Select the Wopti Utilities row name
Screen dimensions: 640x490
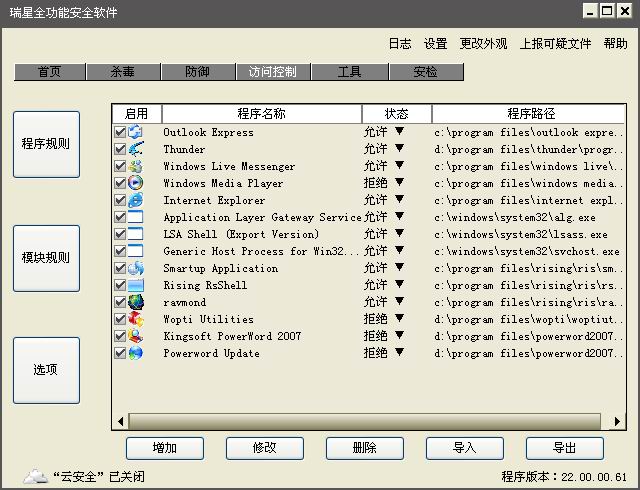[x=209, y=319]
